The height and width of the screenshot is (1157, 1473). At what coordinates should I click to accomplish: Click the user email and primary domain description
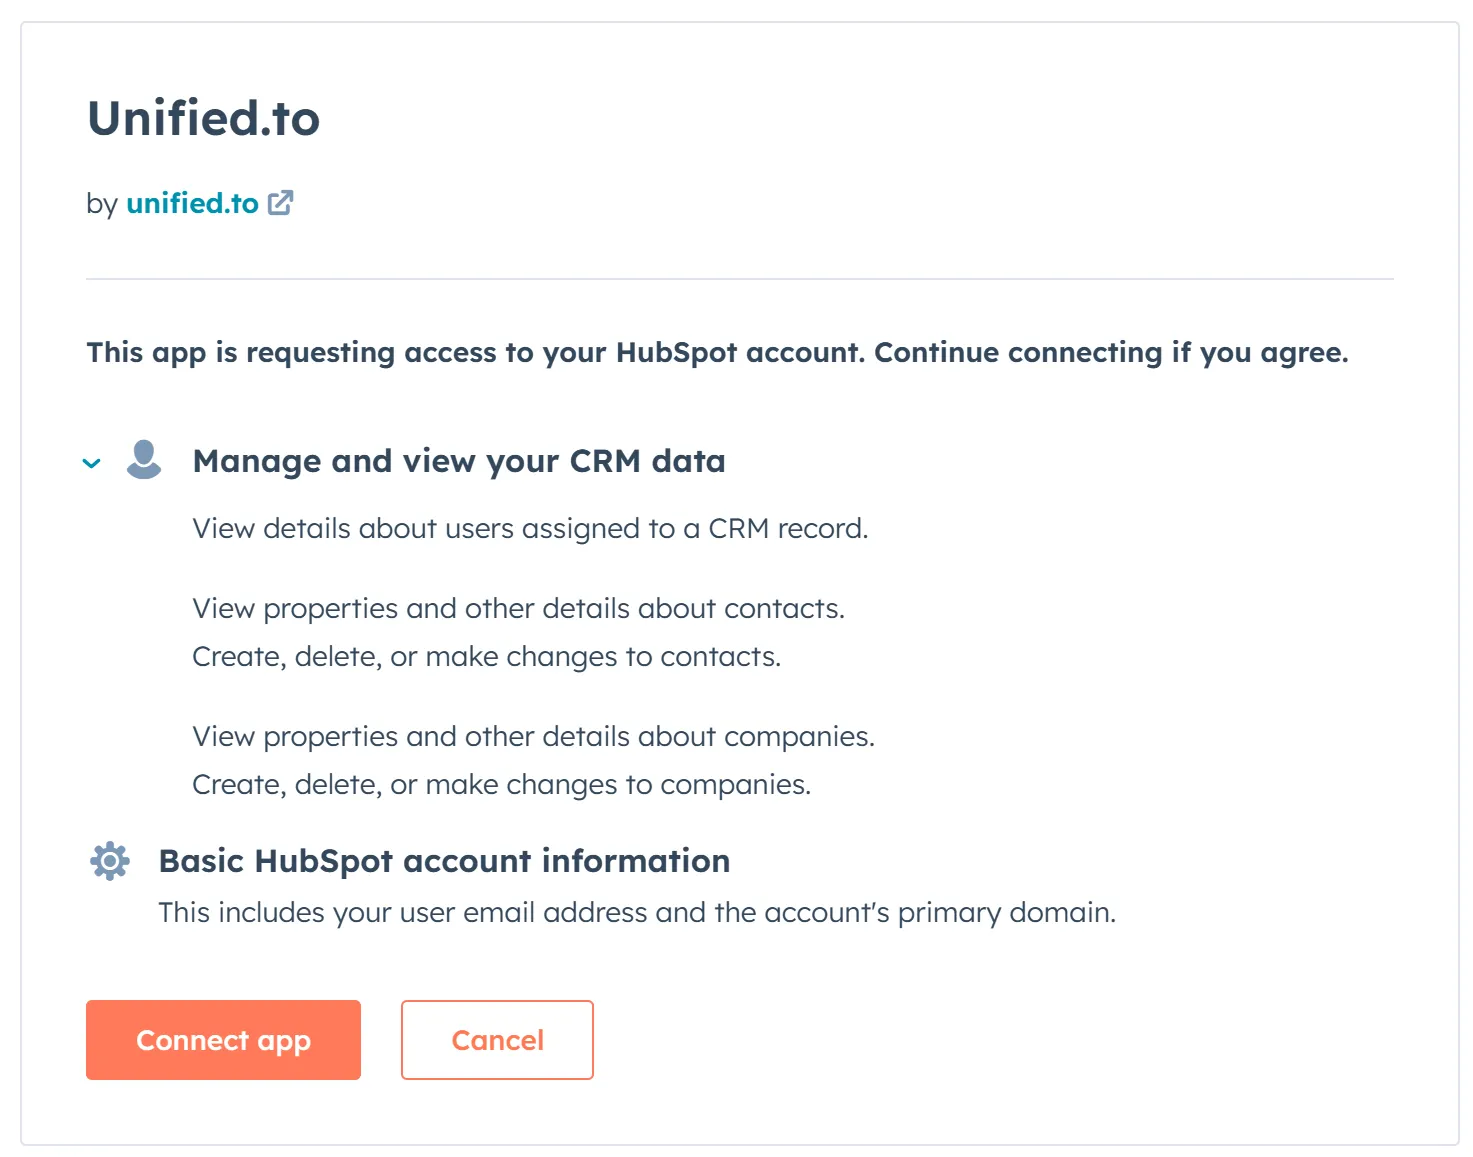tap(637, 912)
